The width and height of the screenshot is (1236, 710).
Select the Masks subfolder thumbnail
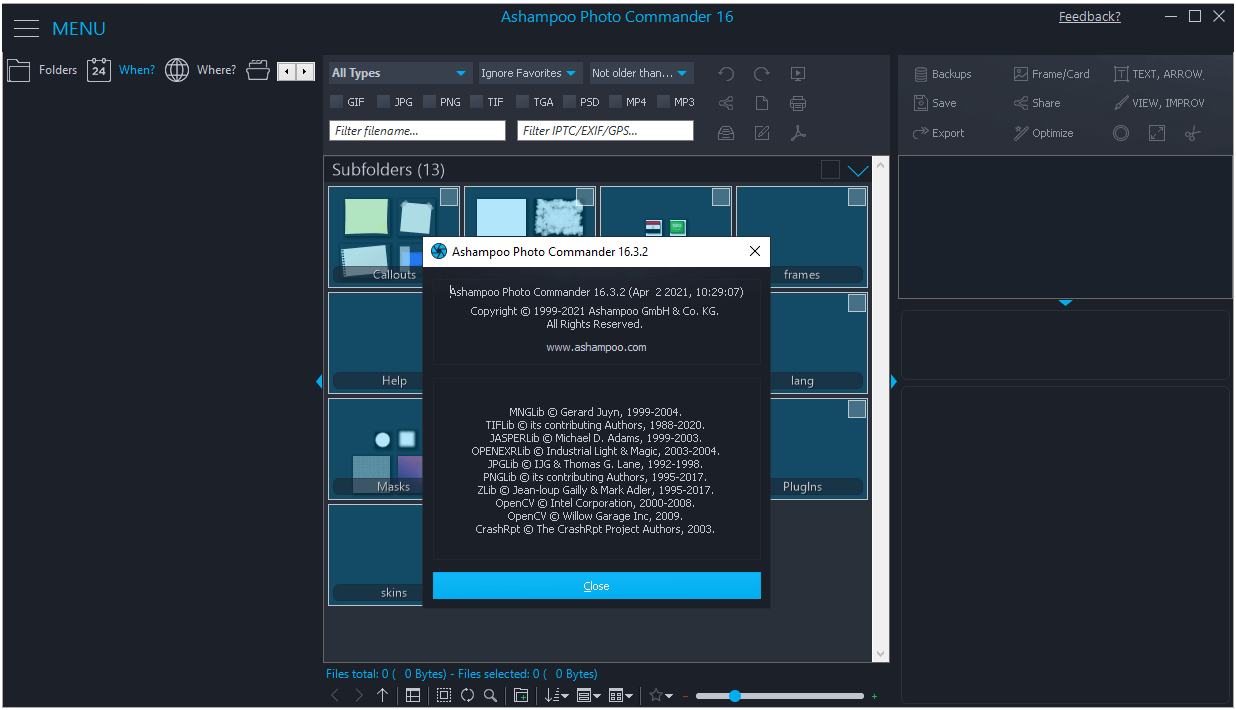(x=376, y=449)
